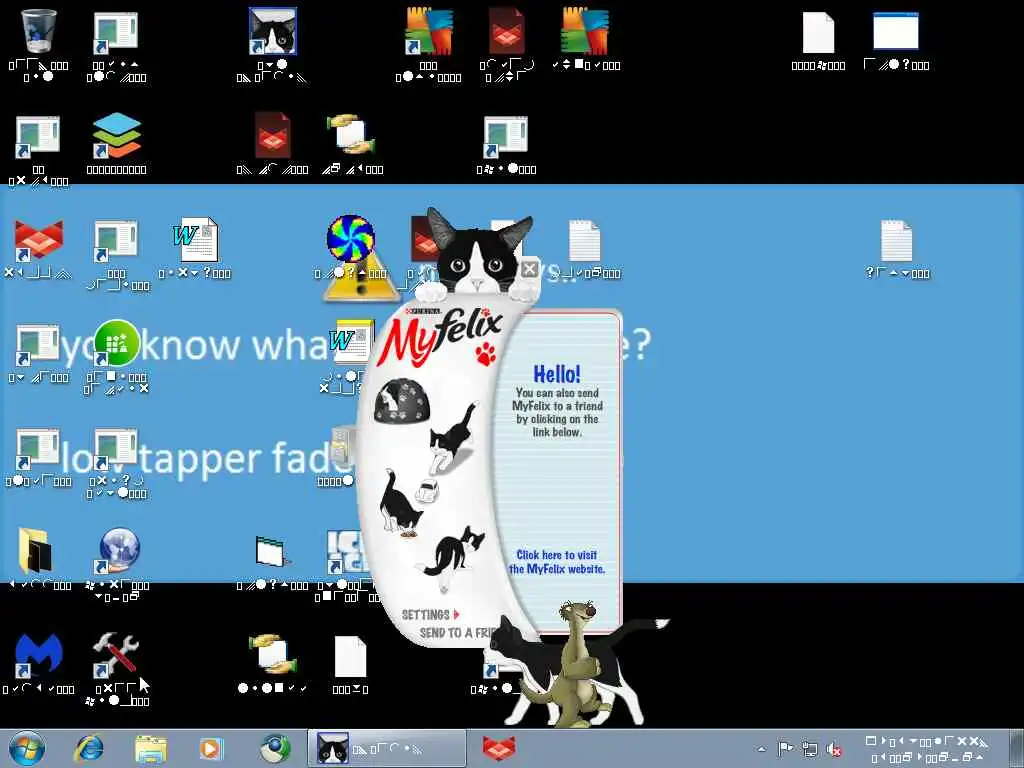Open the red fox desktop shortcut
Viewport: 1024px width, 768px height.
(38, 240)
